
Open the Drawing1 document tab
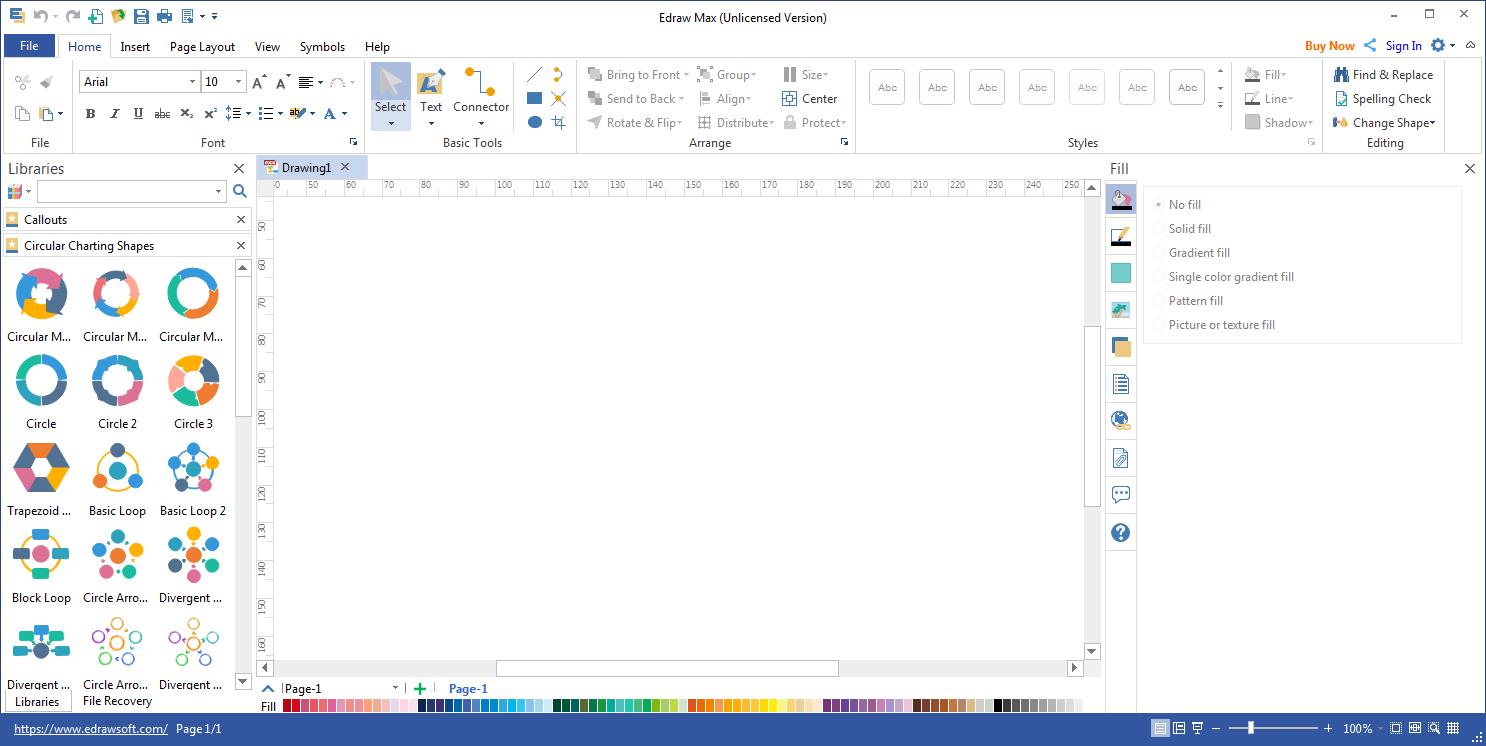(305, 168)
